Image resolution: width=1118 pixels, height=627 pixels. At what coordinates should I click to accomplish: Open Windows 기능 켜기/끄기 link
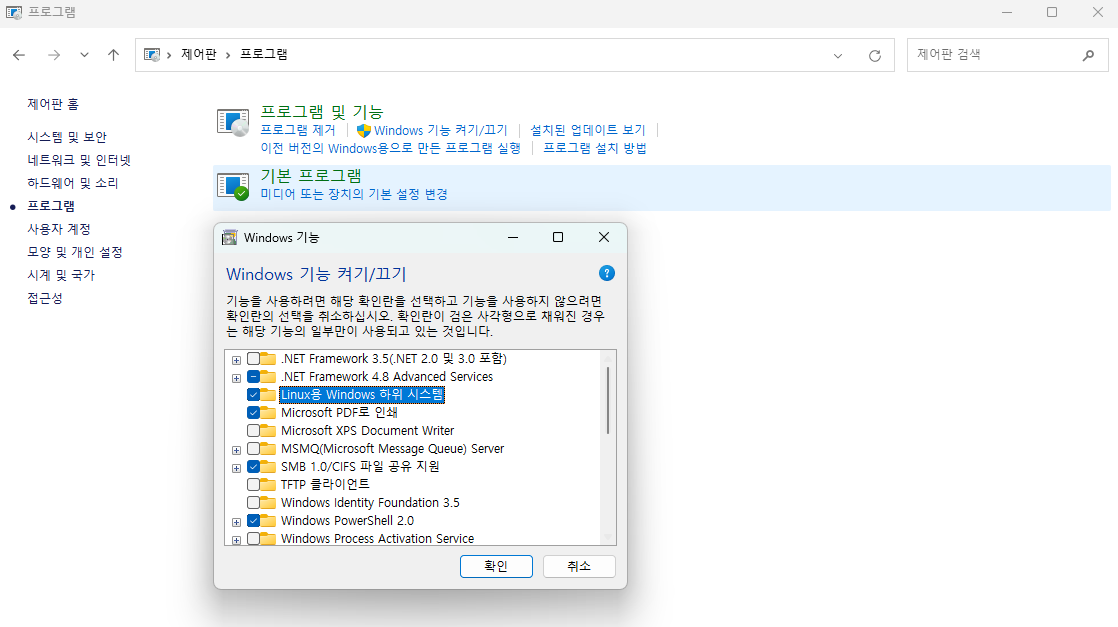pyautogui.click(x=441, y=131)
